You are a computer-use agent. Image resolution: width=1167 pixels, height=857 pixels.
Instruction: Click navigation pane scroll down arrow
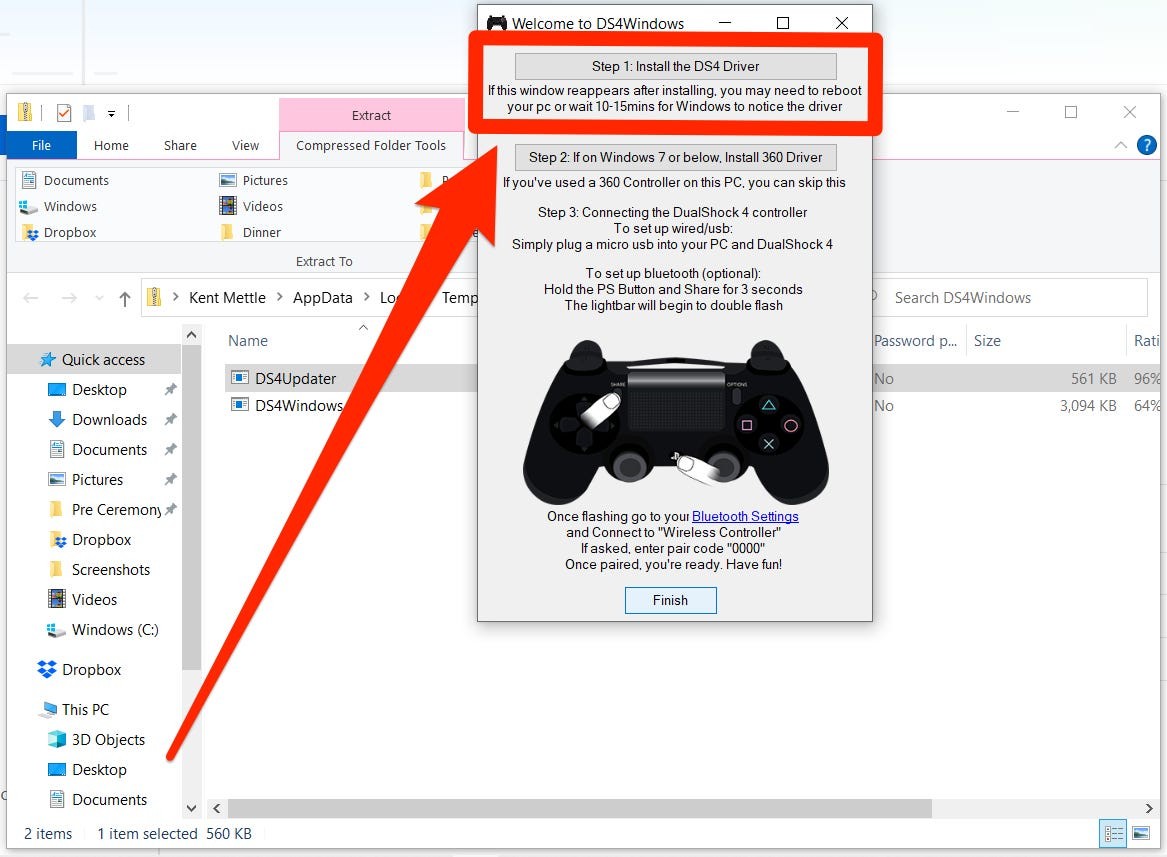(x=191, y=809)
